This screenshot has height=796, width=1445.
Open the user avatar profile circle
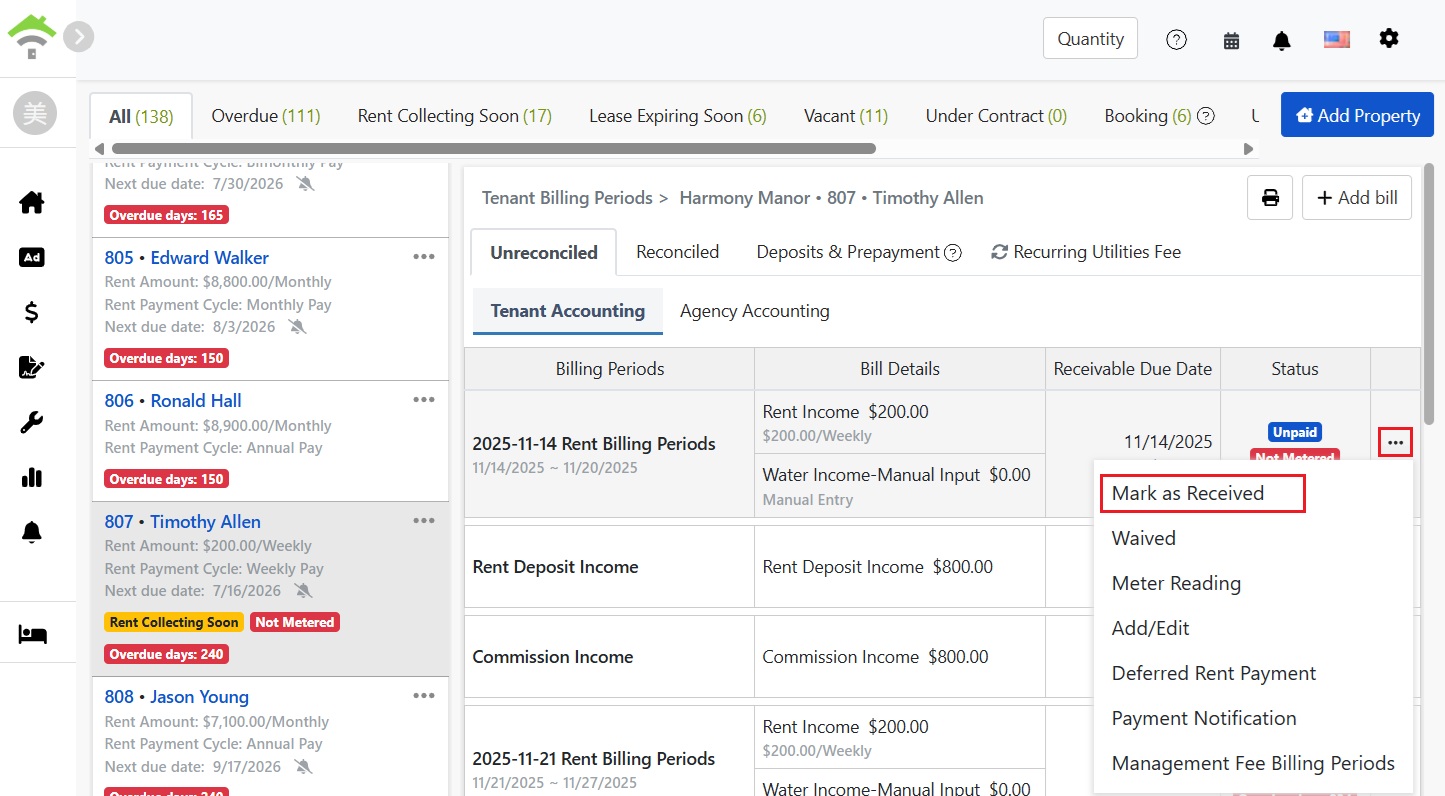(35, 115)
